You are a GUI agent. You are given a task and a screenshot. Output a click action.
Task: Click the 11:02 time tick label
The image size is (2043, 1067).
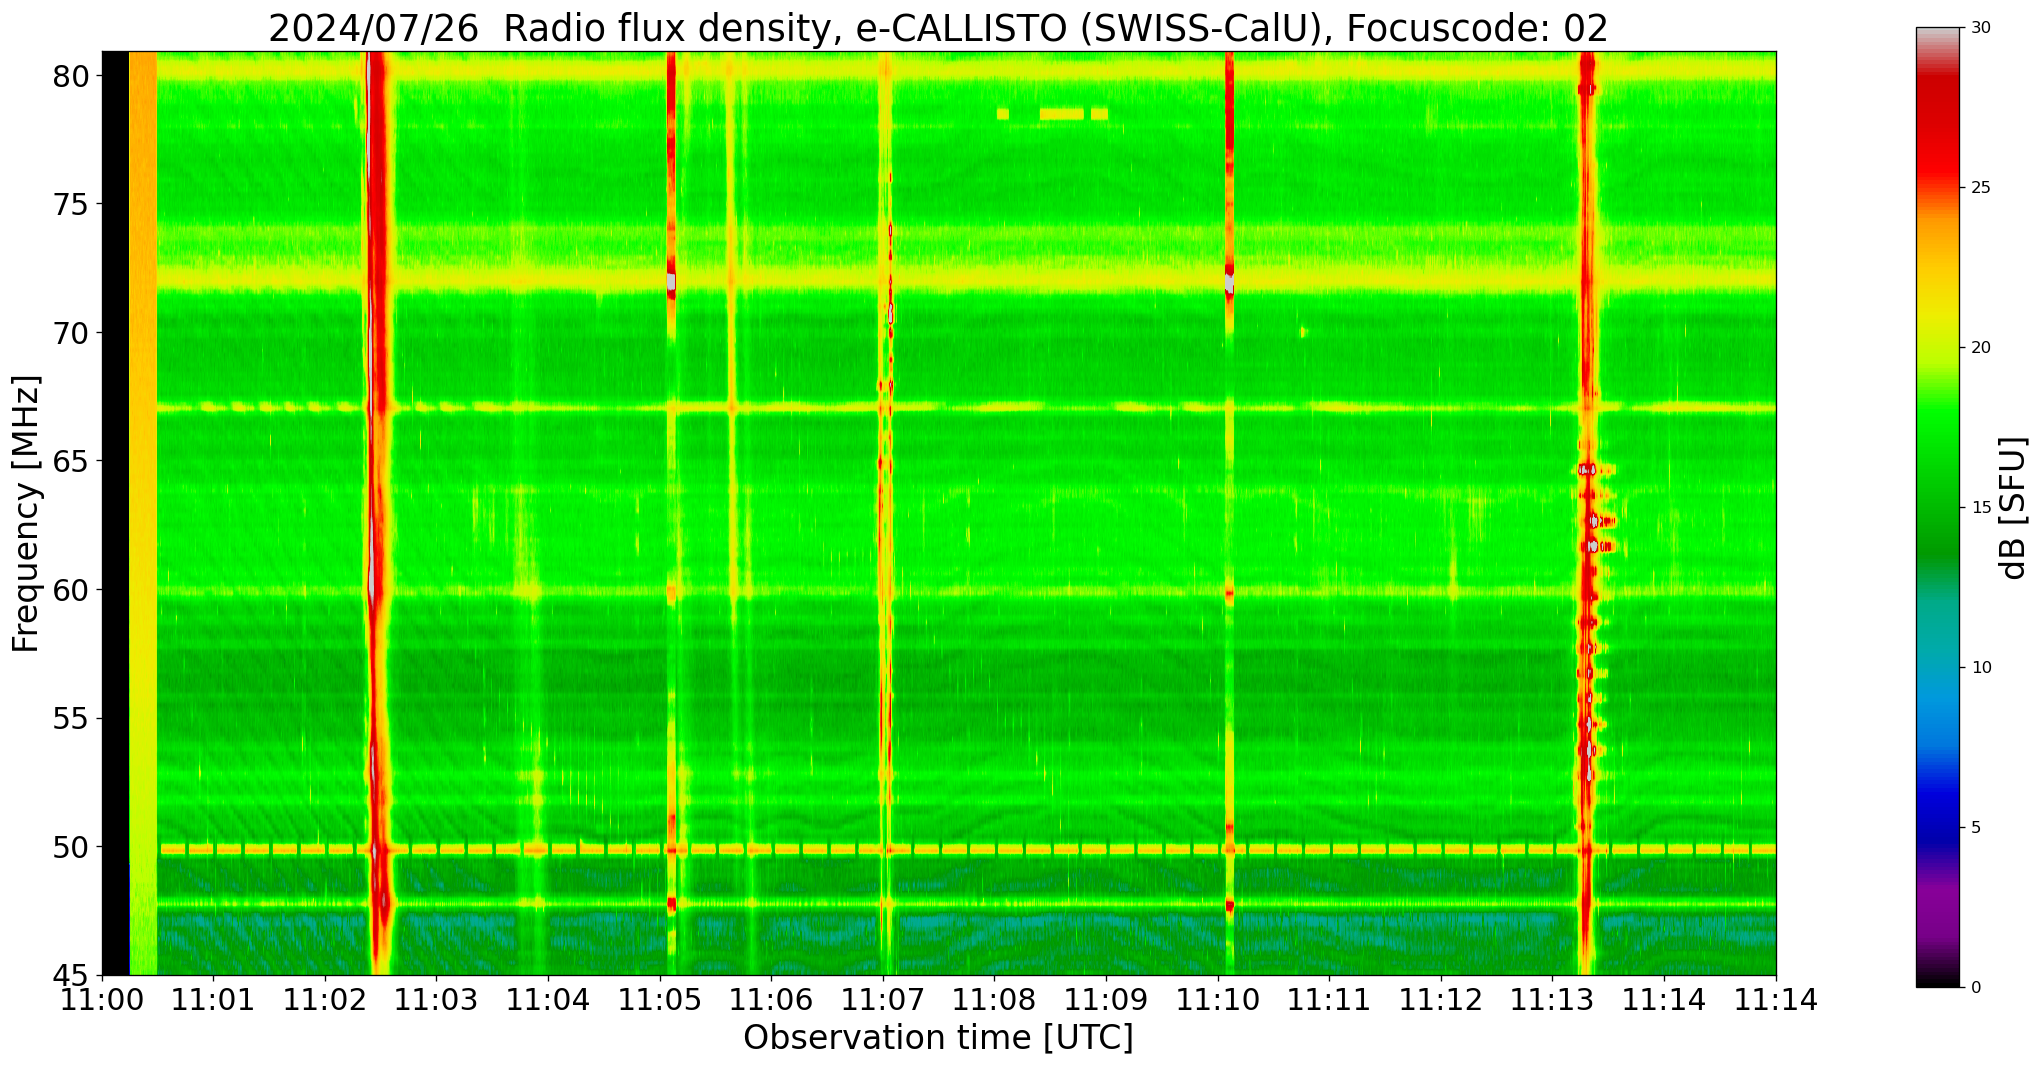click(x=325, y=999)
